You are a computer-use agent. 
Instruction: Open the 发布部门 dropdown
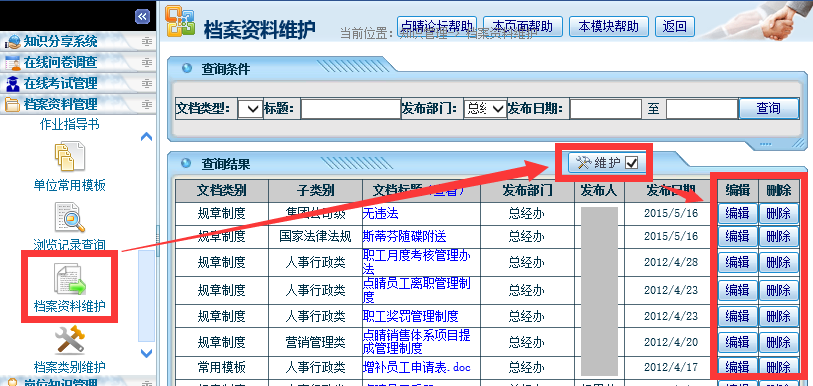coord(485,109)
